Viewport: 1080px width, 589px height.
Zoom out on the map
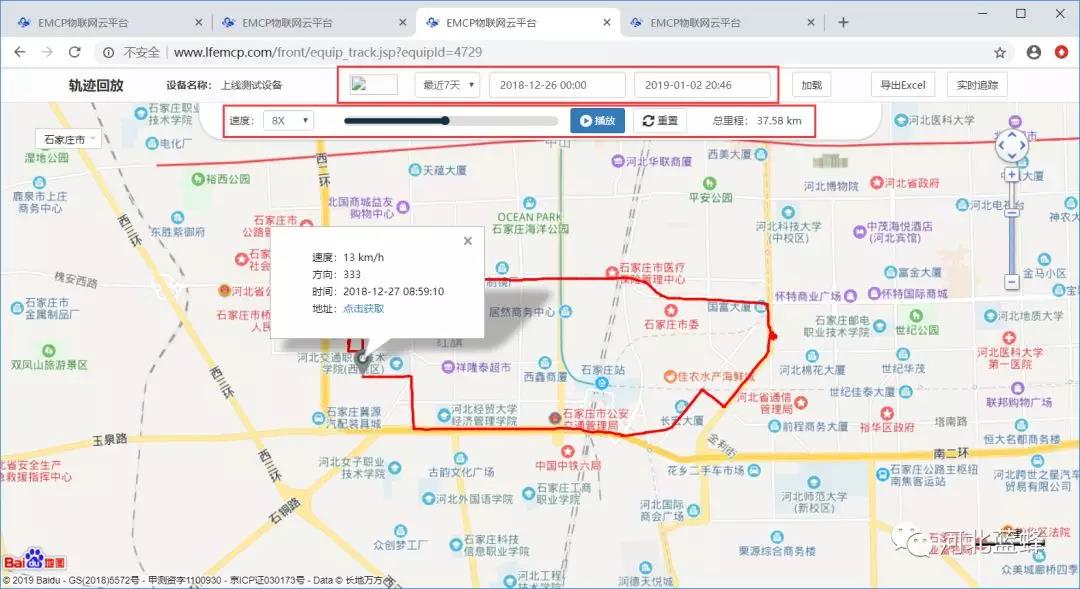click(1011, 281)
